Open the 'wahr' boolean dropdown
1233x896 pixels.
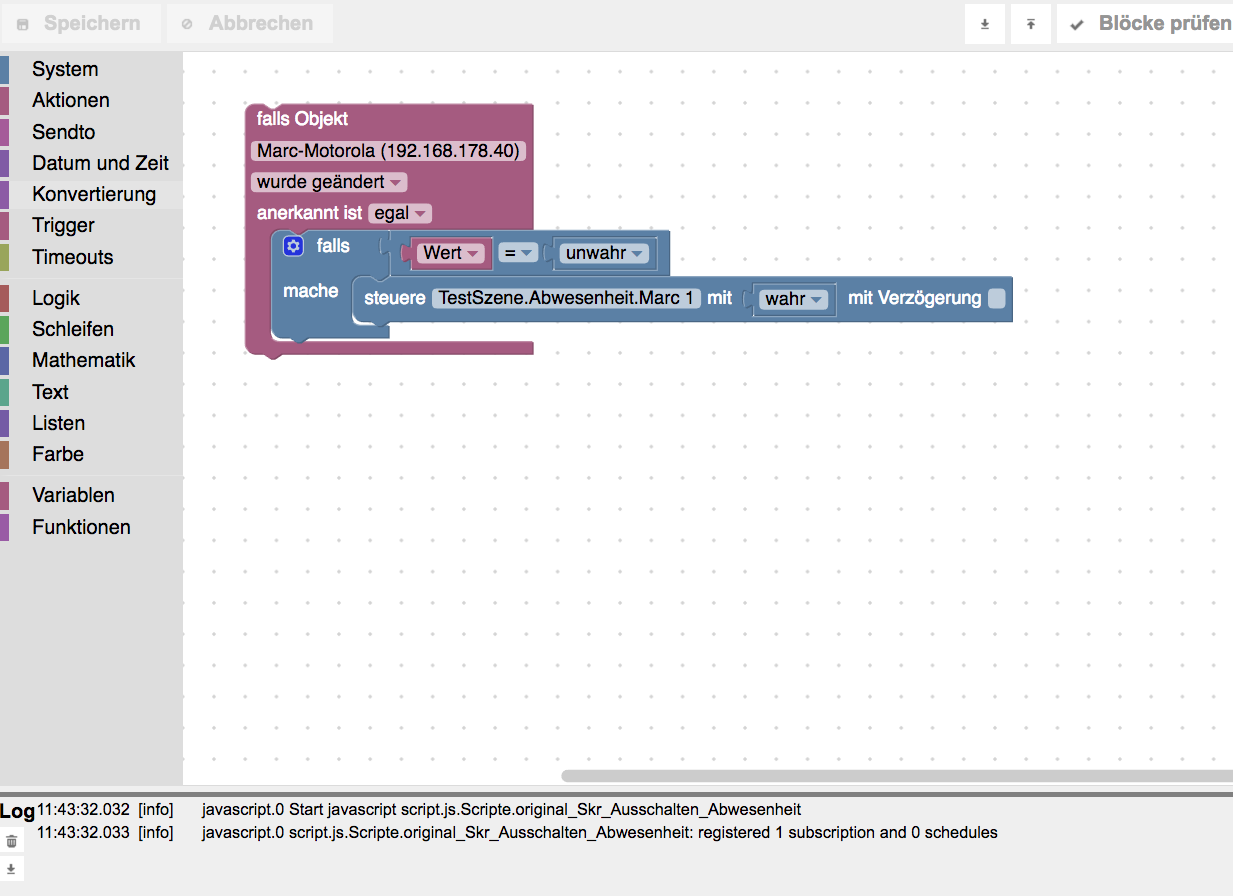pos(795,299)
